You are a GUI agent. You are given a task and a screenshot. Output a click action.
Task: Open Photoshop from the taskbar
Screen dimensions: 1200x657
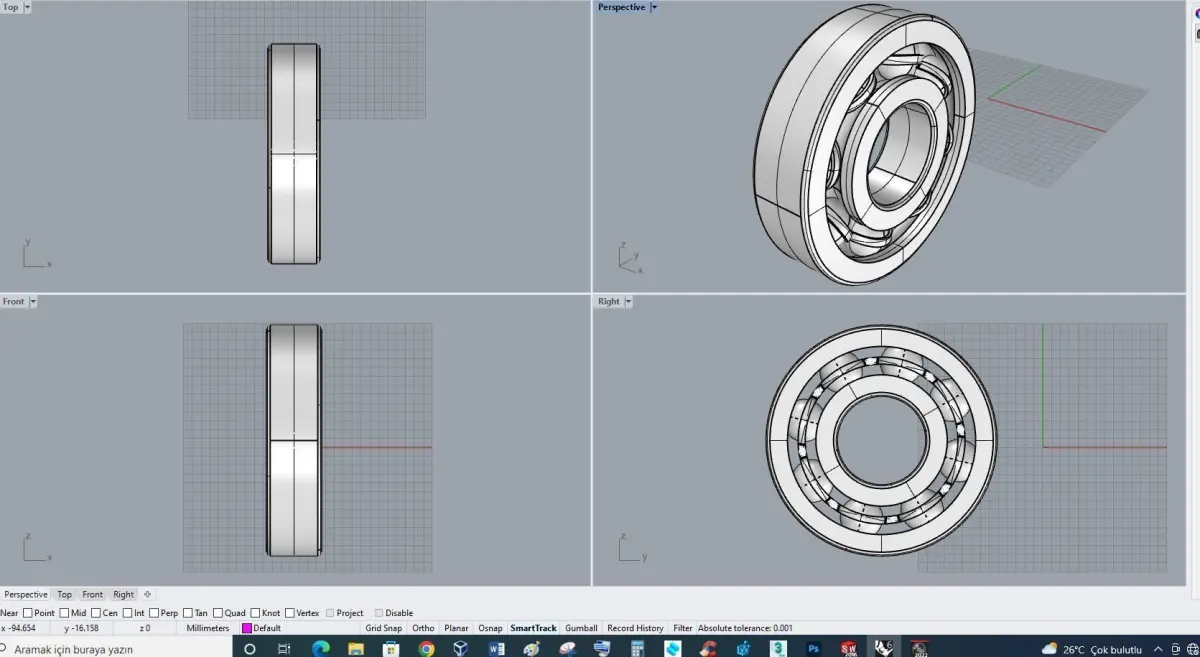pyautogui.click(x=814, y=648)
